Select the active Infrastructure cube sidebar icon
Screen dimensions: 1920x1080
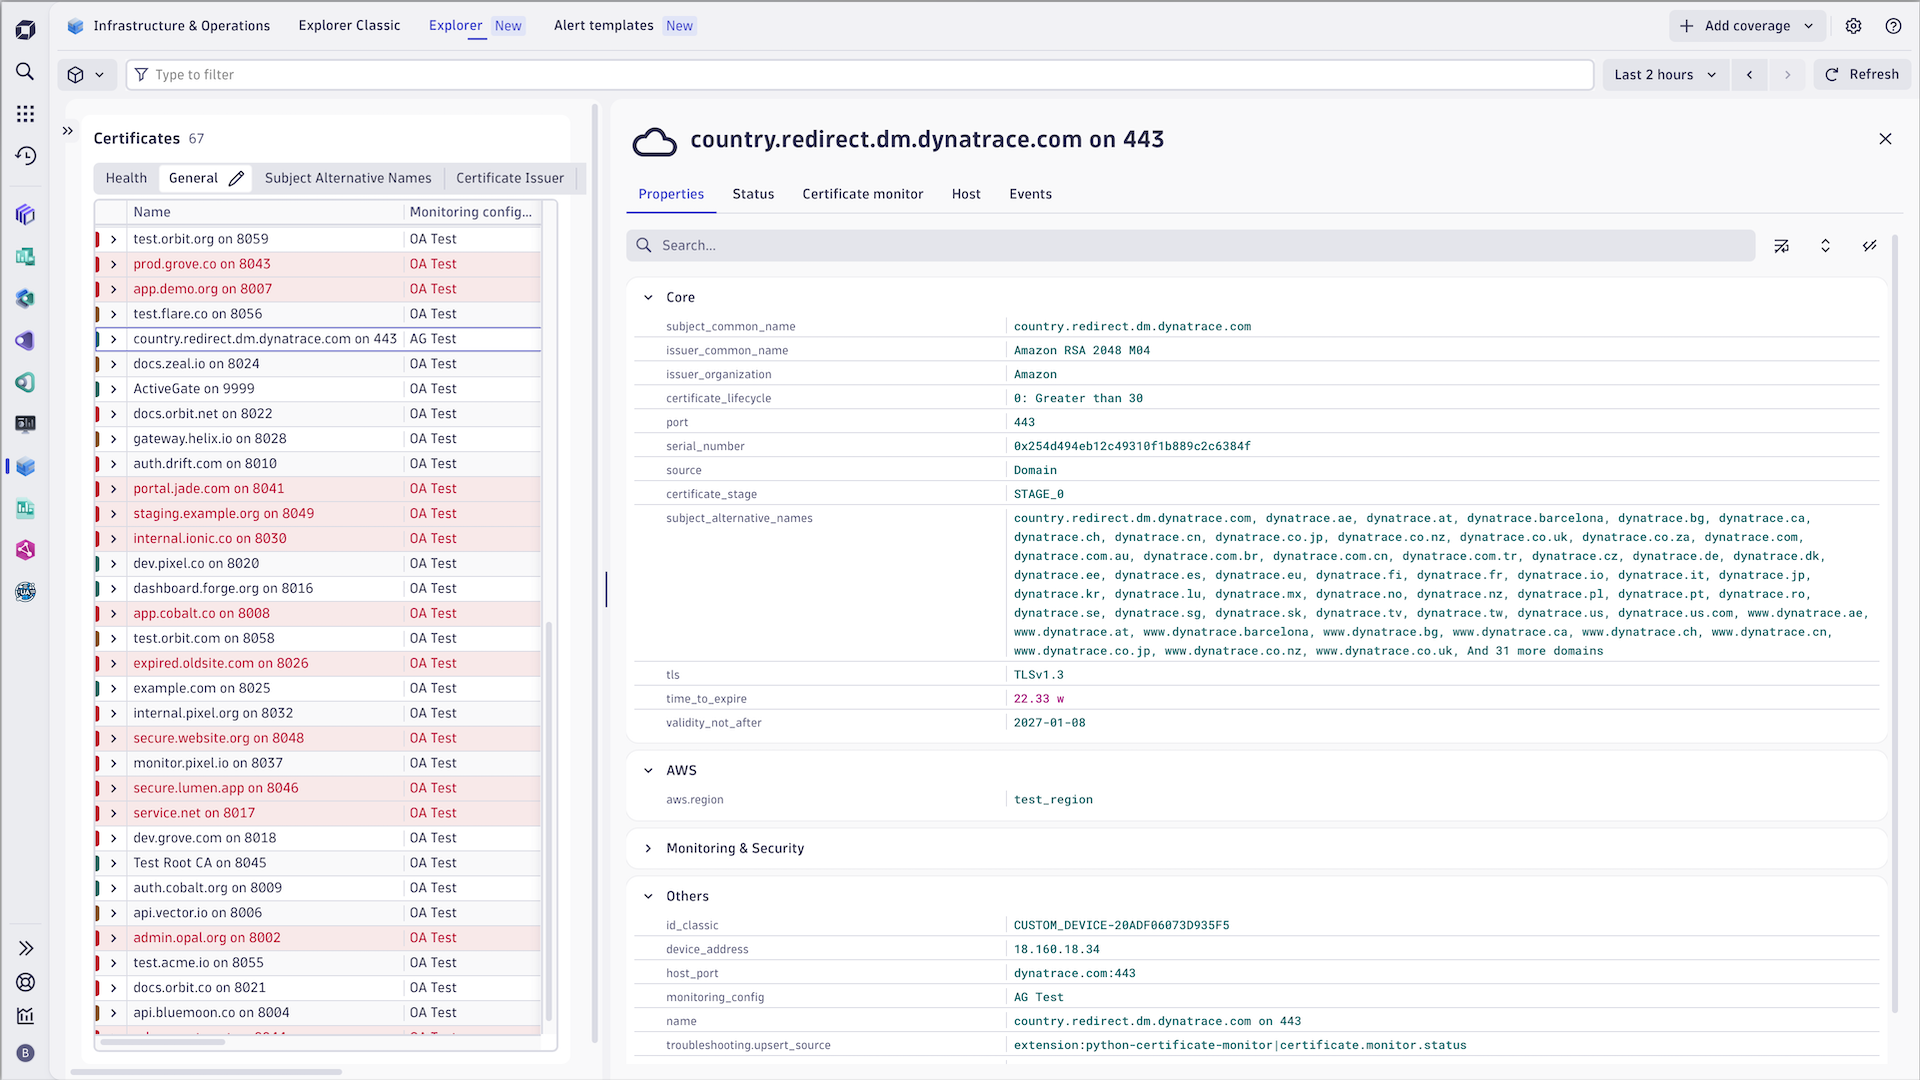coord(26,466)
